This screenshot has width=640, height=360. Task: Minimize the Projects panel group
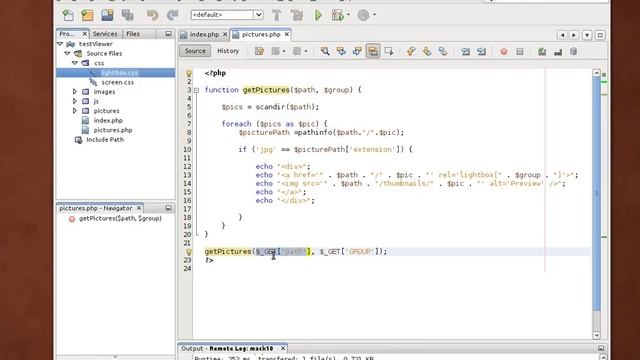click(x=168, y=34)
